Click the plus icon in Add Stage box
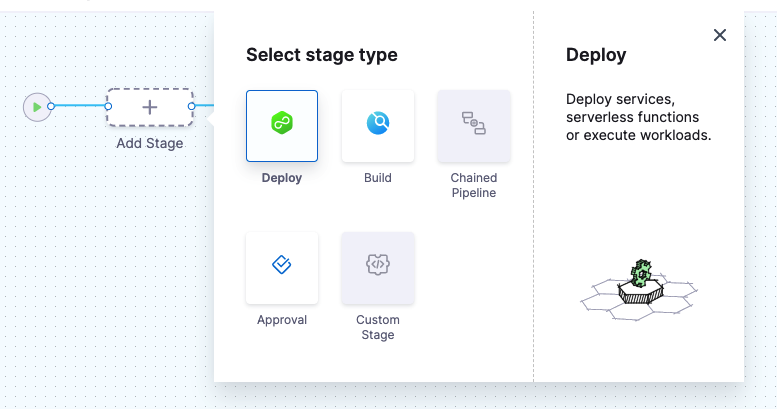 tap(149, 106)
